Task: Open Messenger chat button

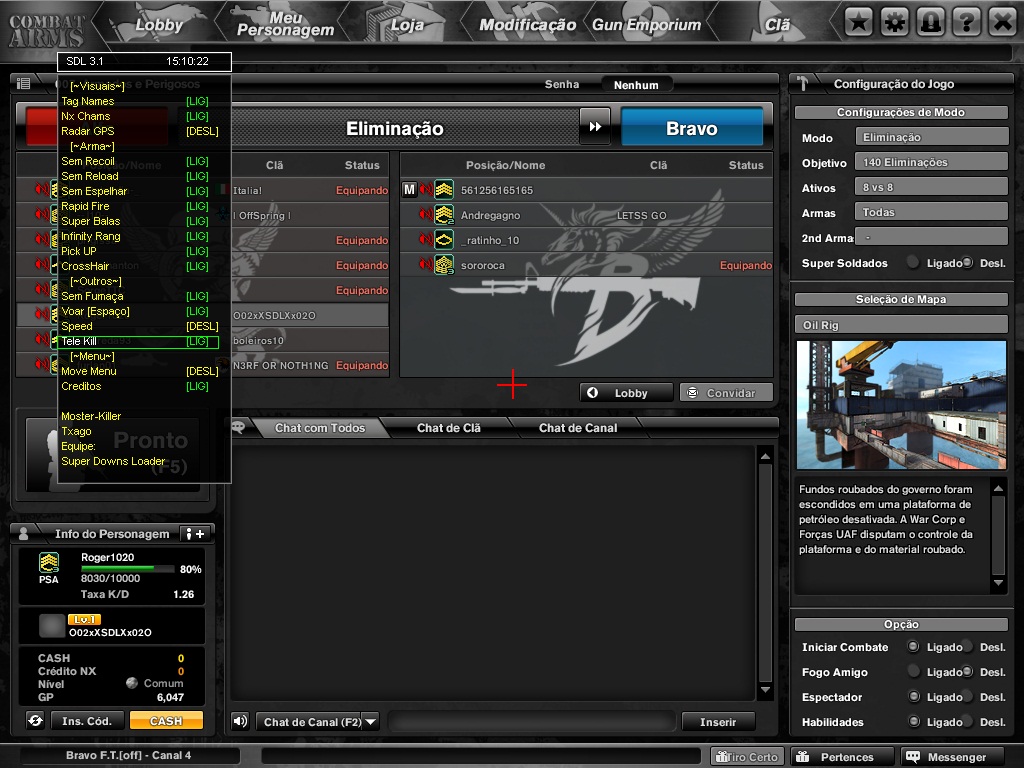Action: (952, 757)
